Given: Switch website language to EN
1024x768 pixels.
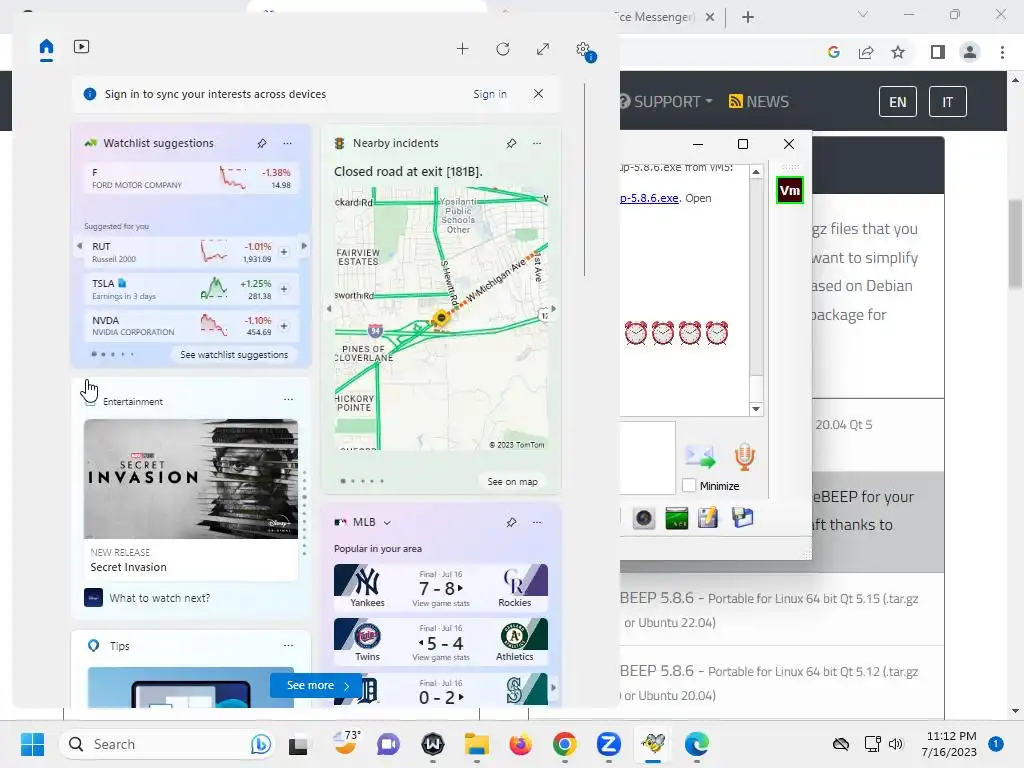Looking at the screenshot, I should tap(898, 102).
